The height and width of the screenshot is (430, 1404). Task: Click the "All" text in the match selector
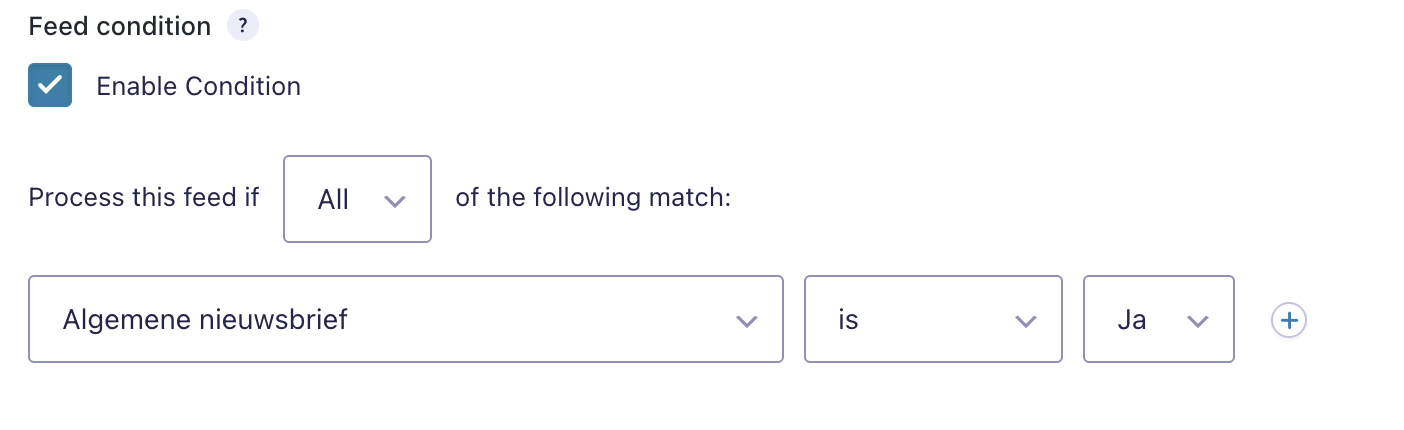coord(333,200)
